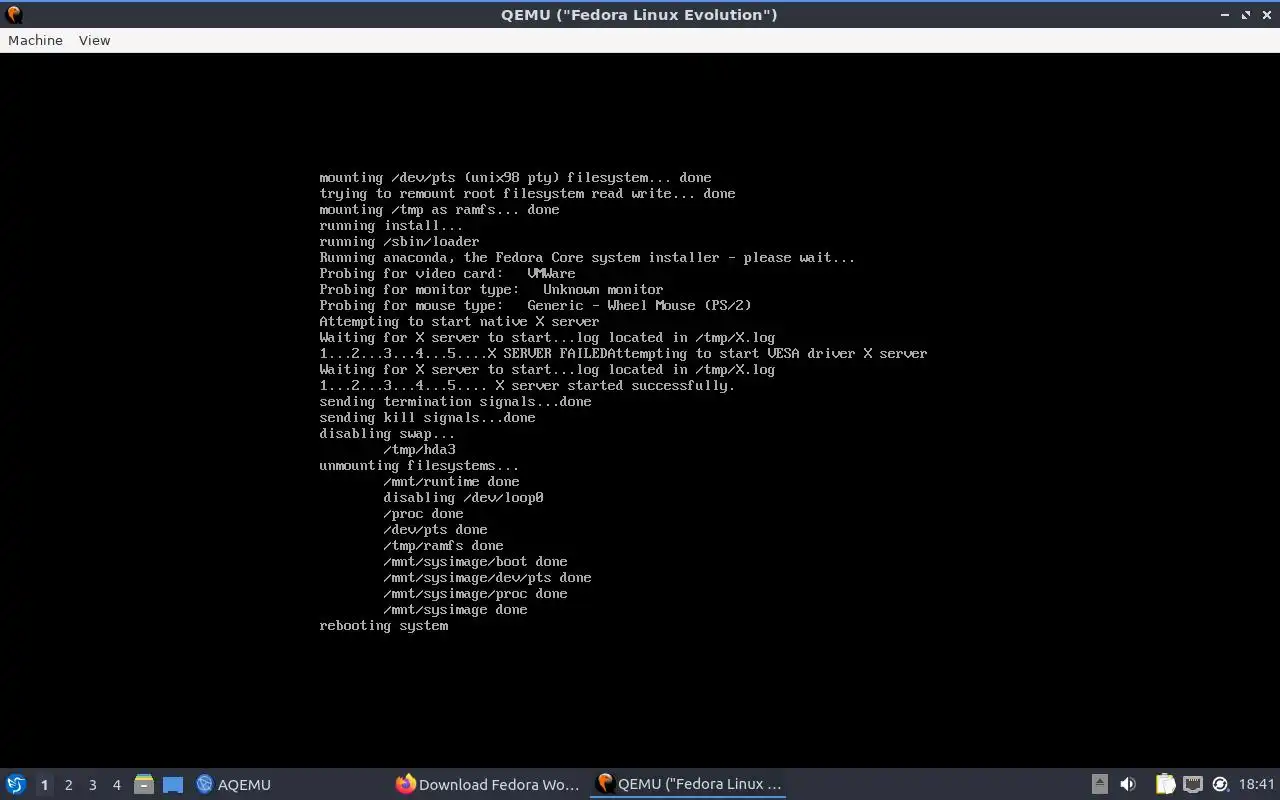Click the QEMU window icon in title bar
This screenshot has width=1280, height=800.
coord(14,14)
